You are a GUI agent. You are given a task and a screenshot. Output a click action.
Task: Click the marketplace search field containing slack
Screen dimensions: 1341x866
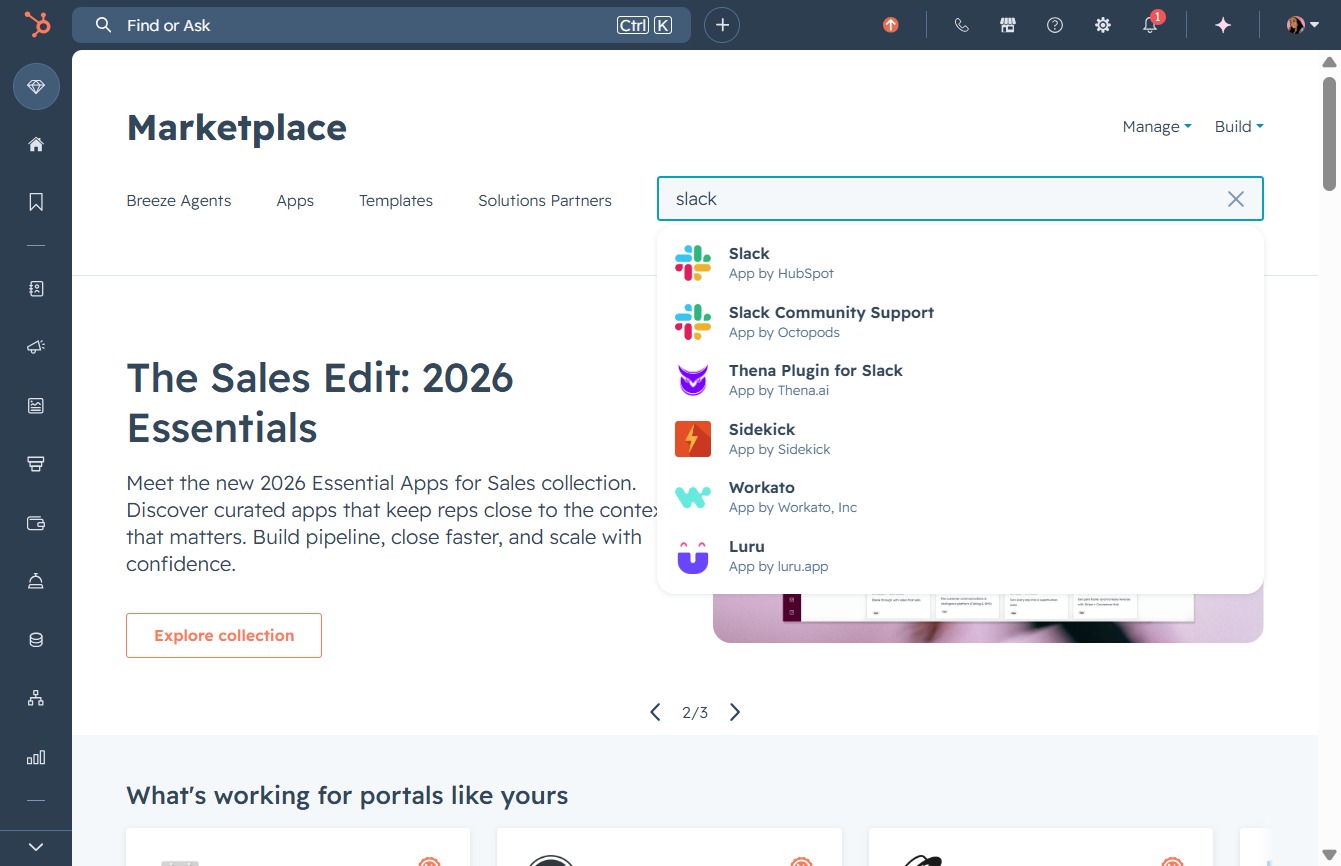[960, 199]
